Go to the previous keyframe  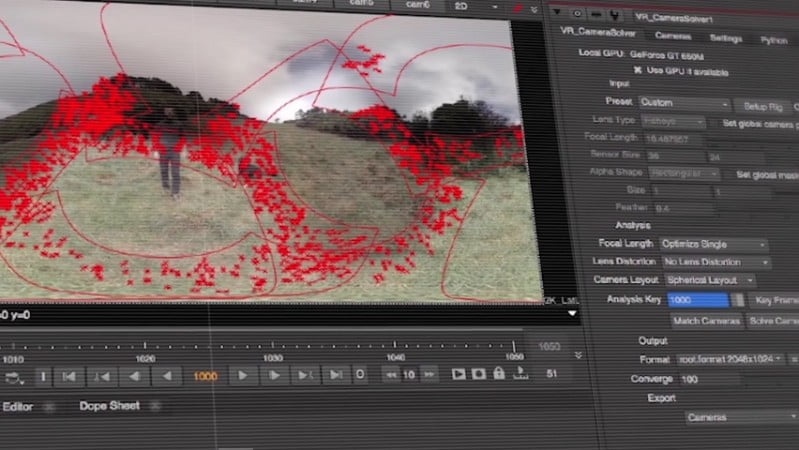tap(102, 377)
